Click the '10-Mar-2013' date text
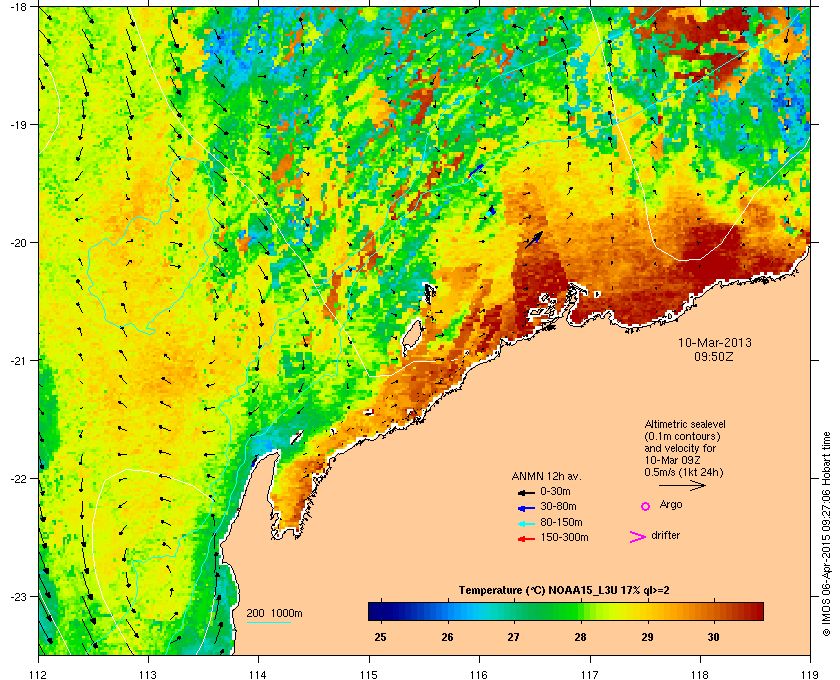840x680 pixels. click(715, 343)
